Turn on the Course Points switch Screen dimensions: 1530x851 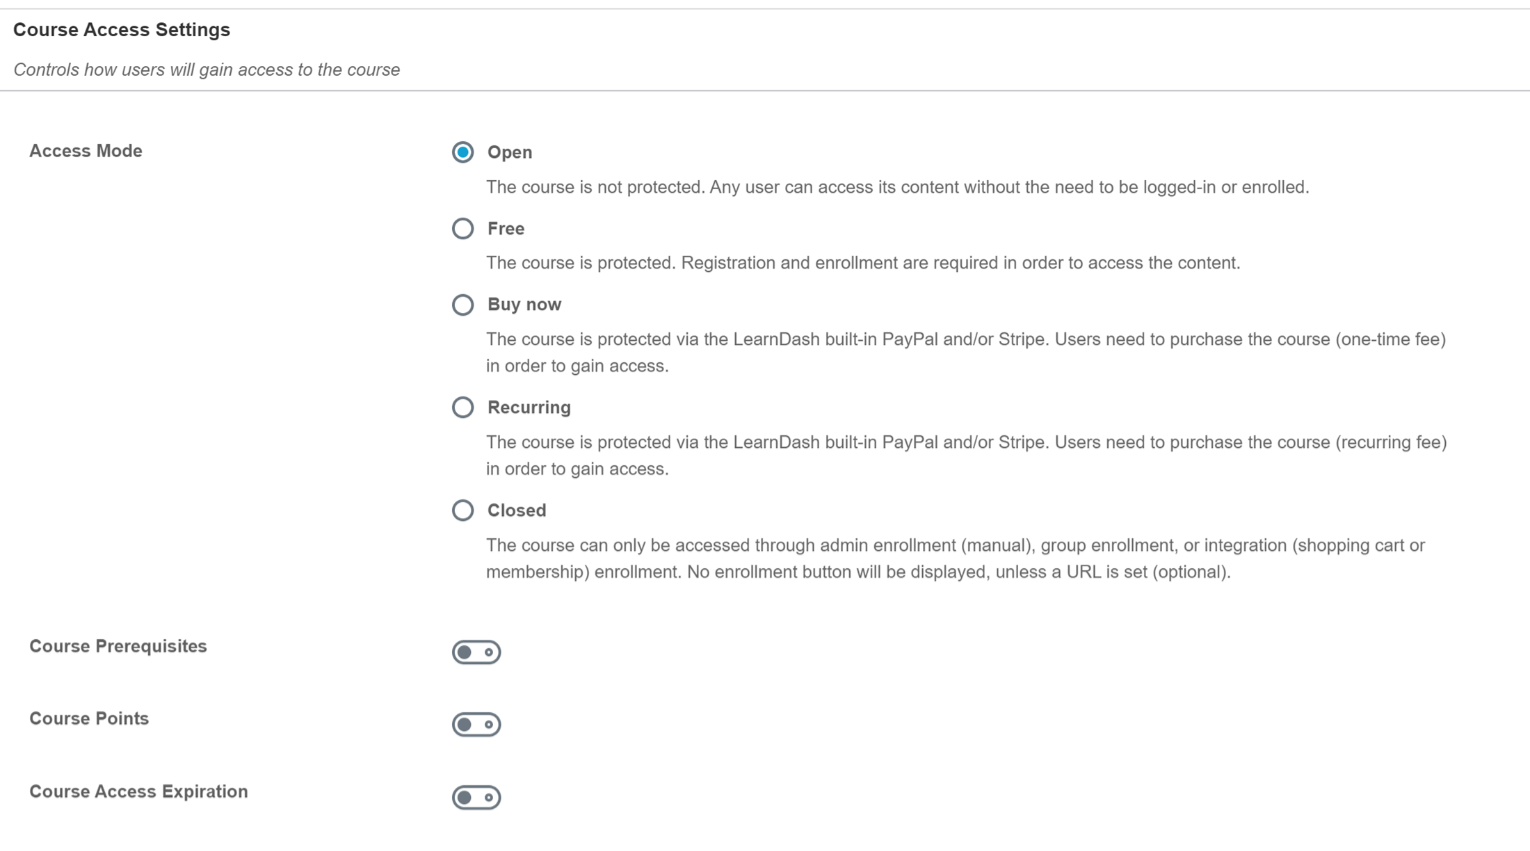tap(476, 724)
